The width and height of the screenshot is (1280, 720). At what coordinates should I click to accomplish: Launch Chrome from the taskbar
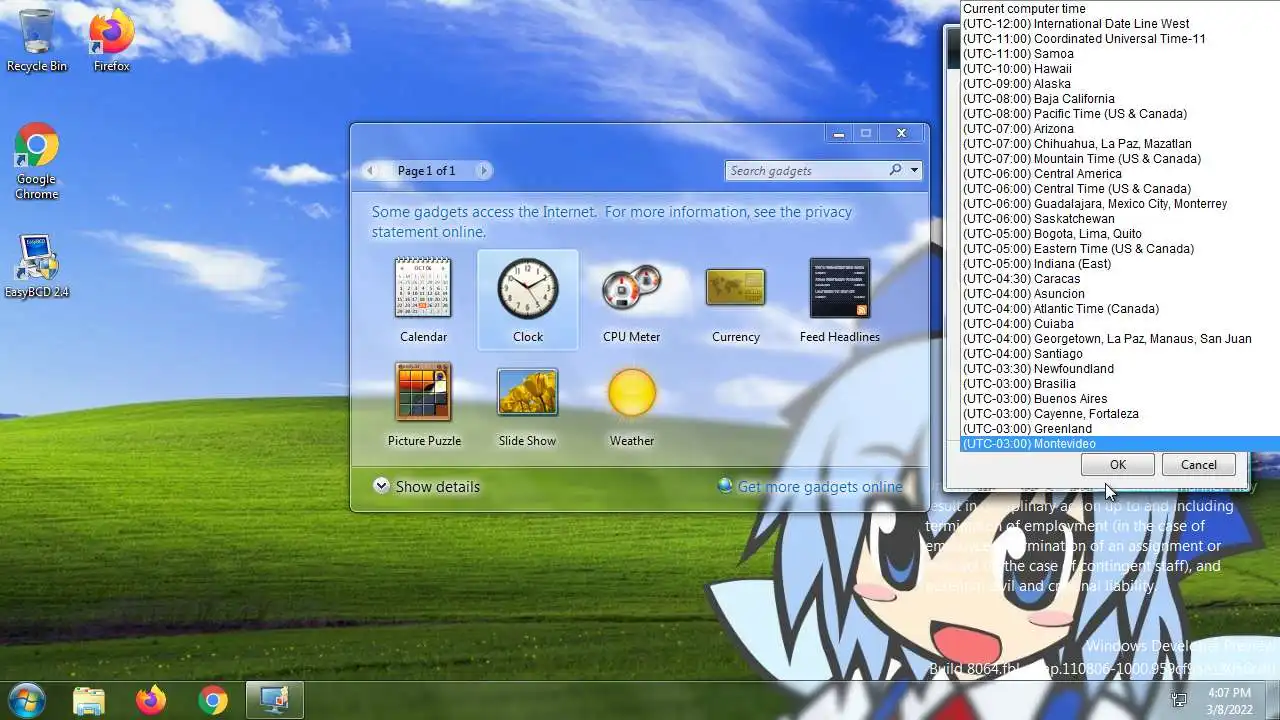(x=212, y=700)
